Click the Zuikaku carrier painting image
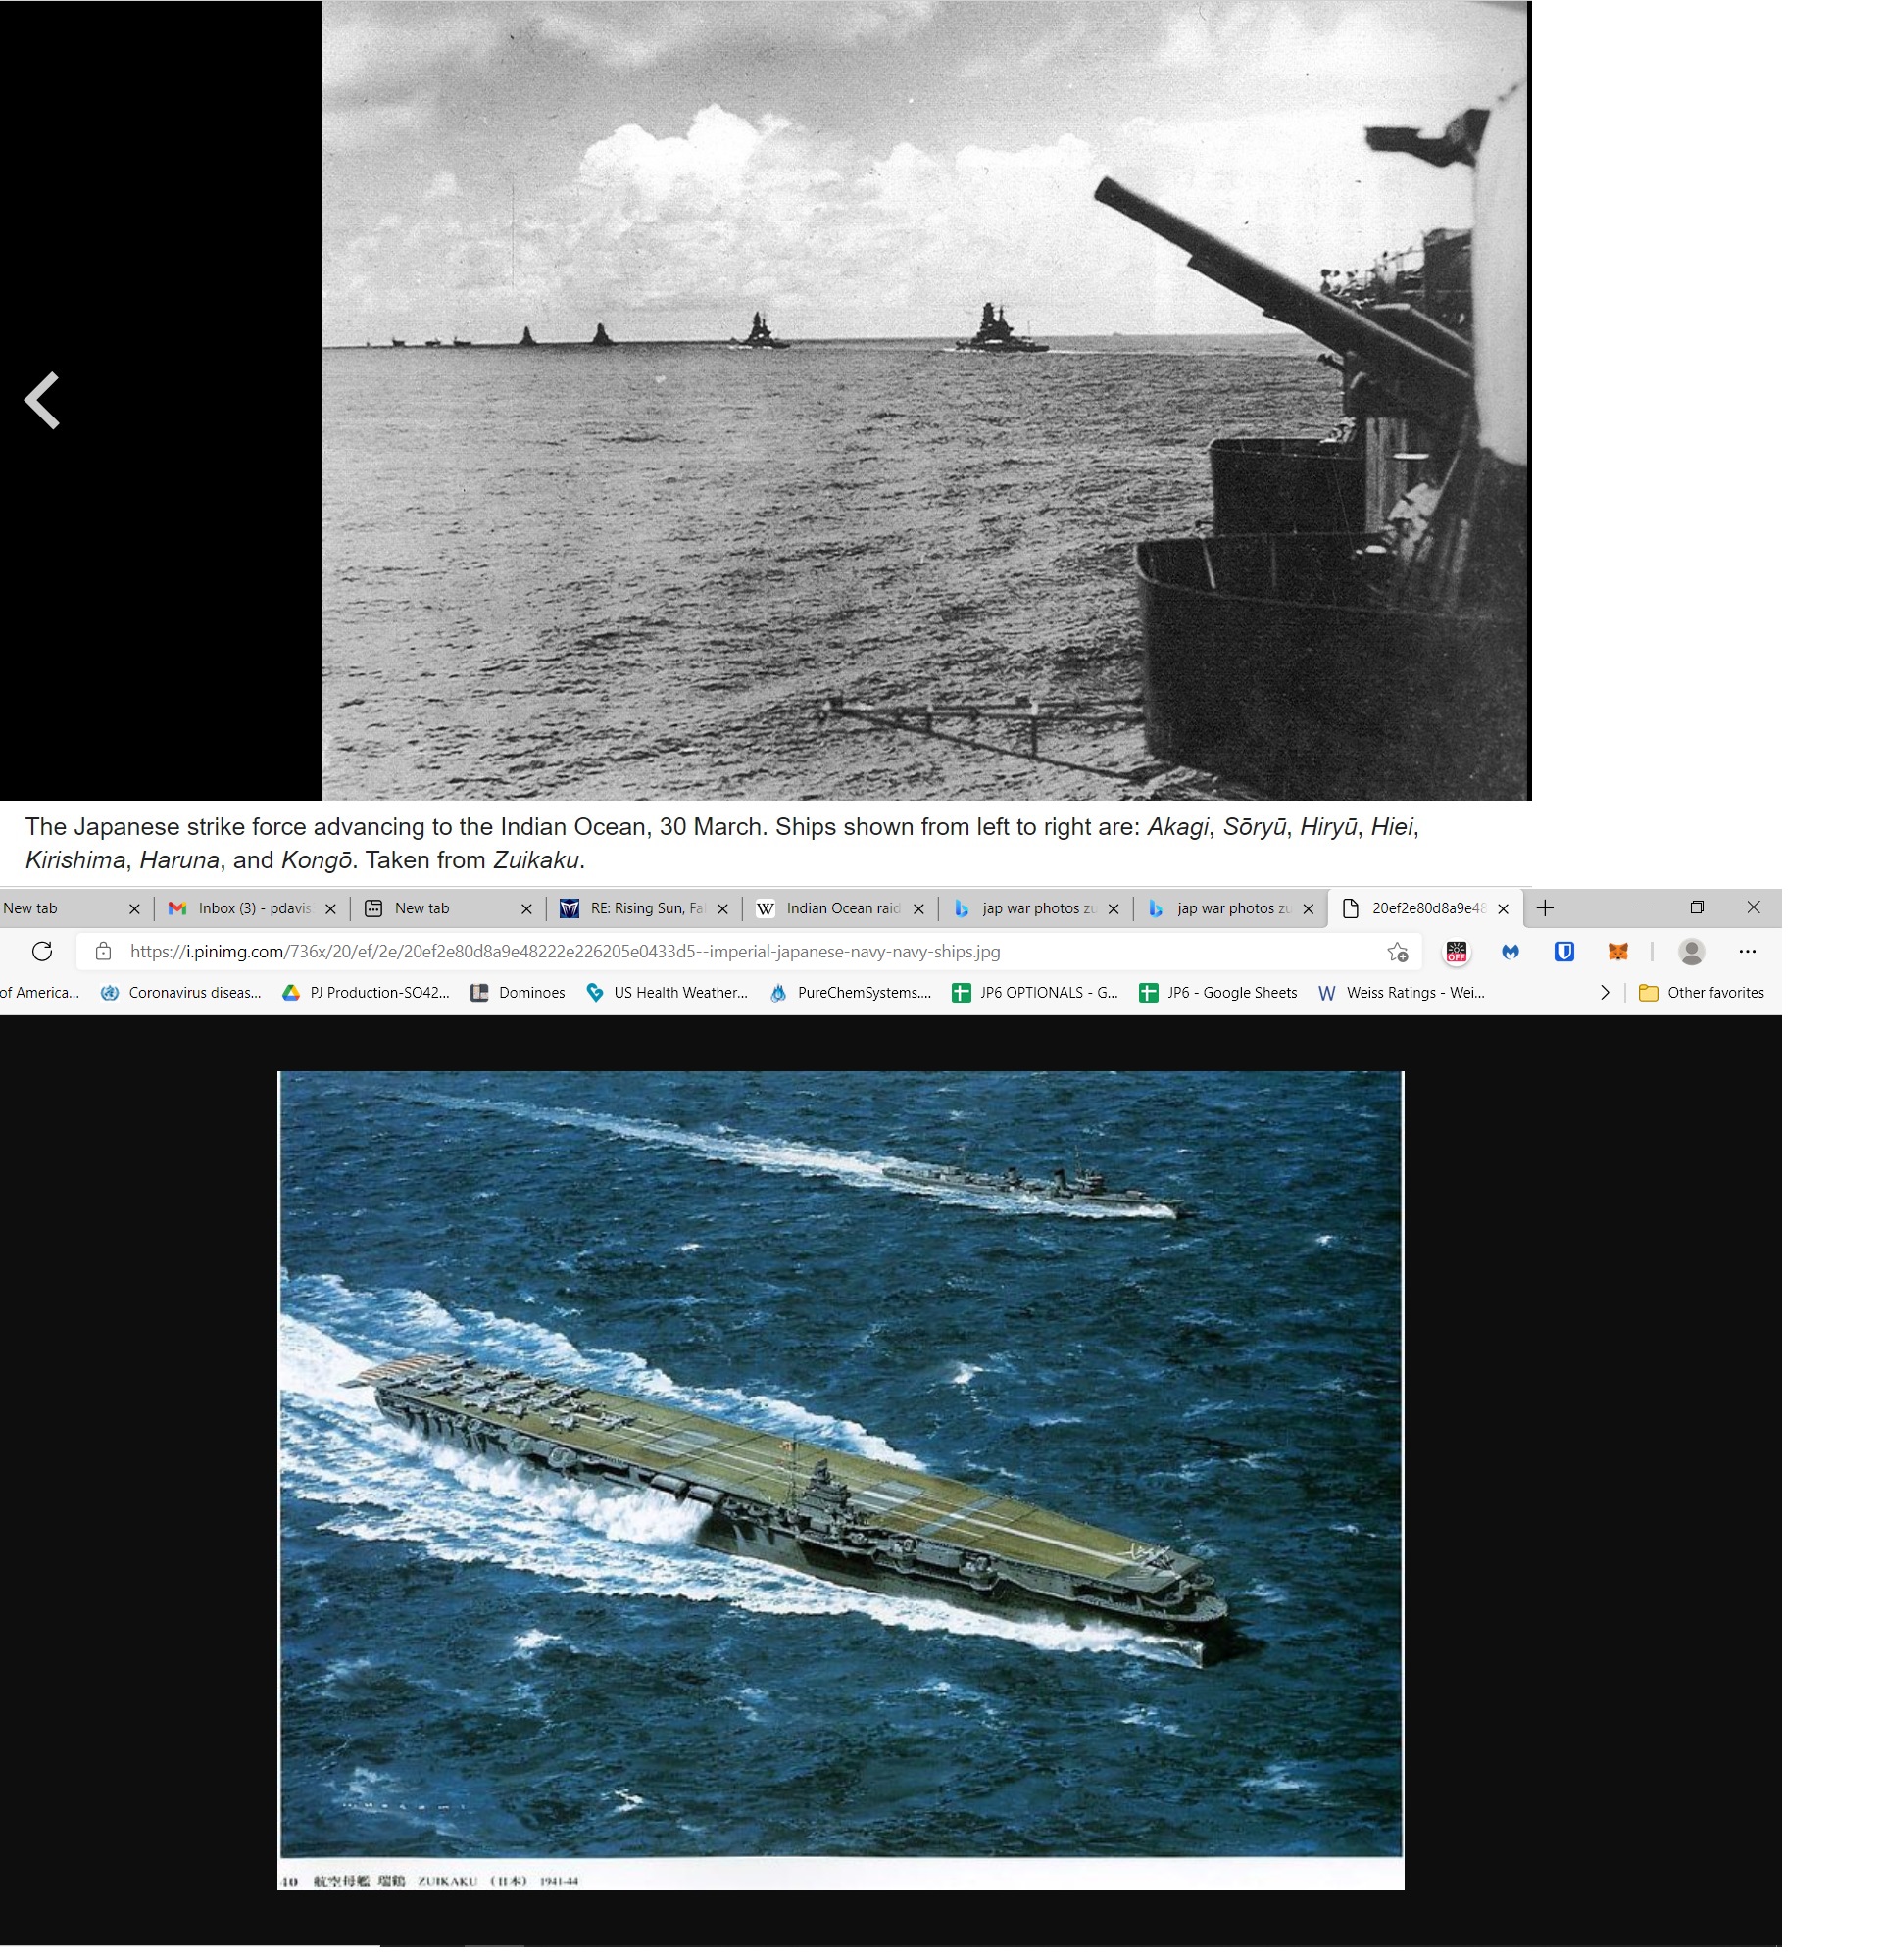Image resolution: width=1882 pixels, height=1960 pixels. tap(840, 1465)
